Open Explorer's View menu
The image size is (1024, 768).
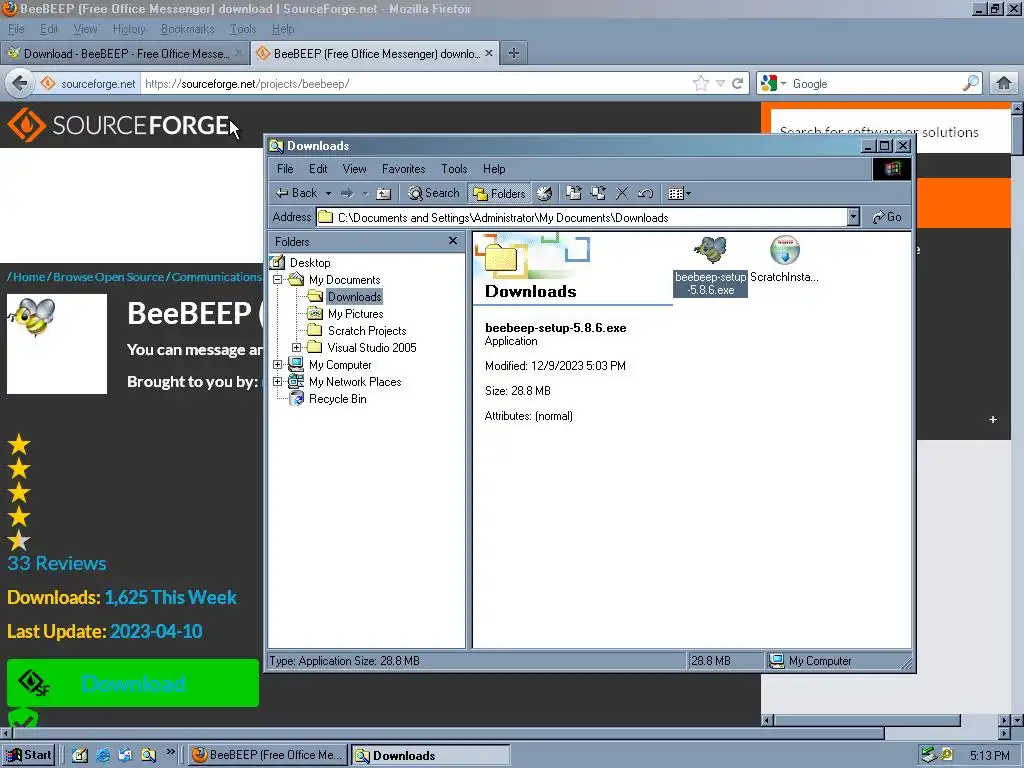(x=355, y=169)
